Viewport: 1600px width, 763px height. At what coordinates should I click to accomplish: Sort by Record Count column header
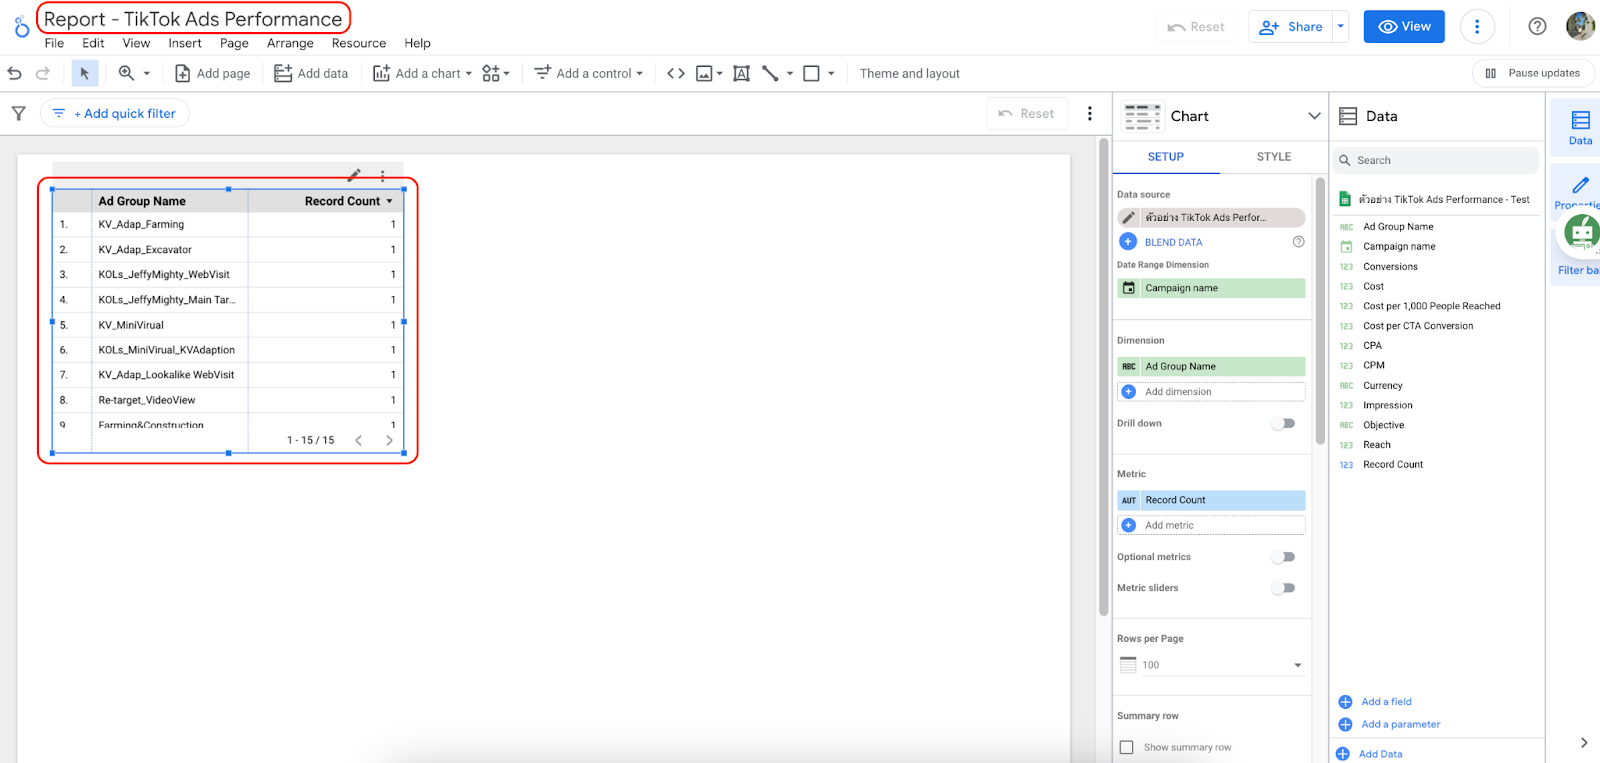342,201
